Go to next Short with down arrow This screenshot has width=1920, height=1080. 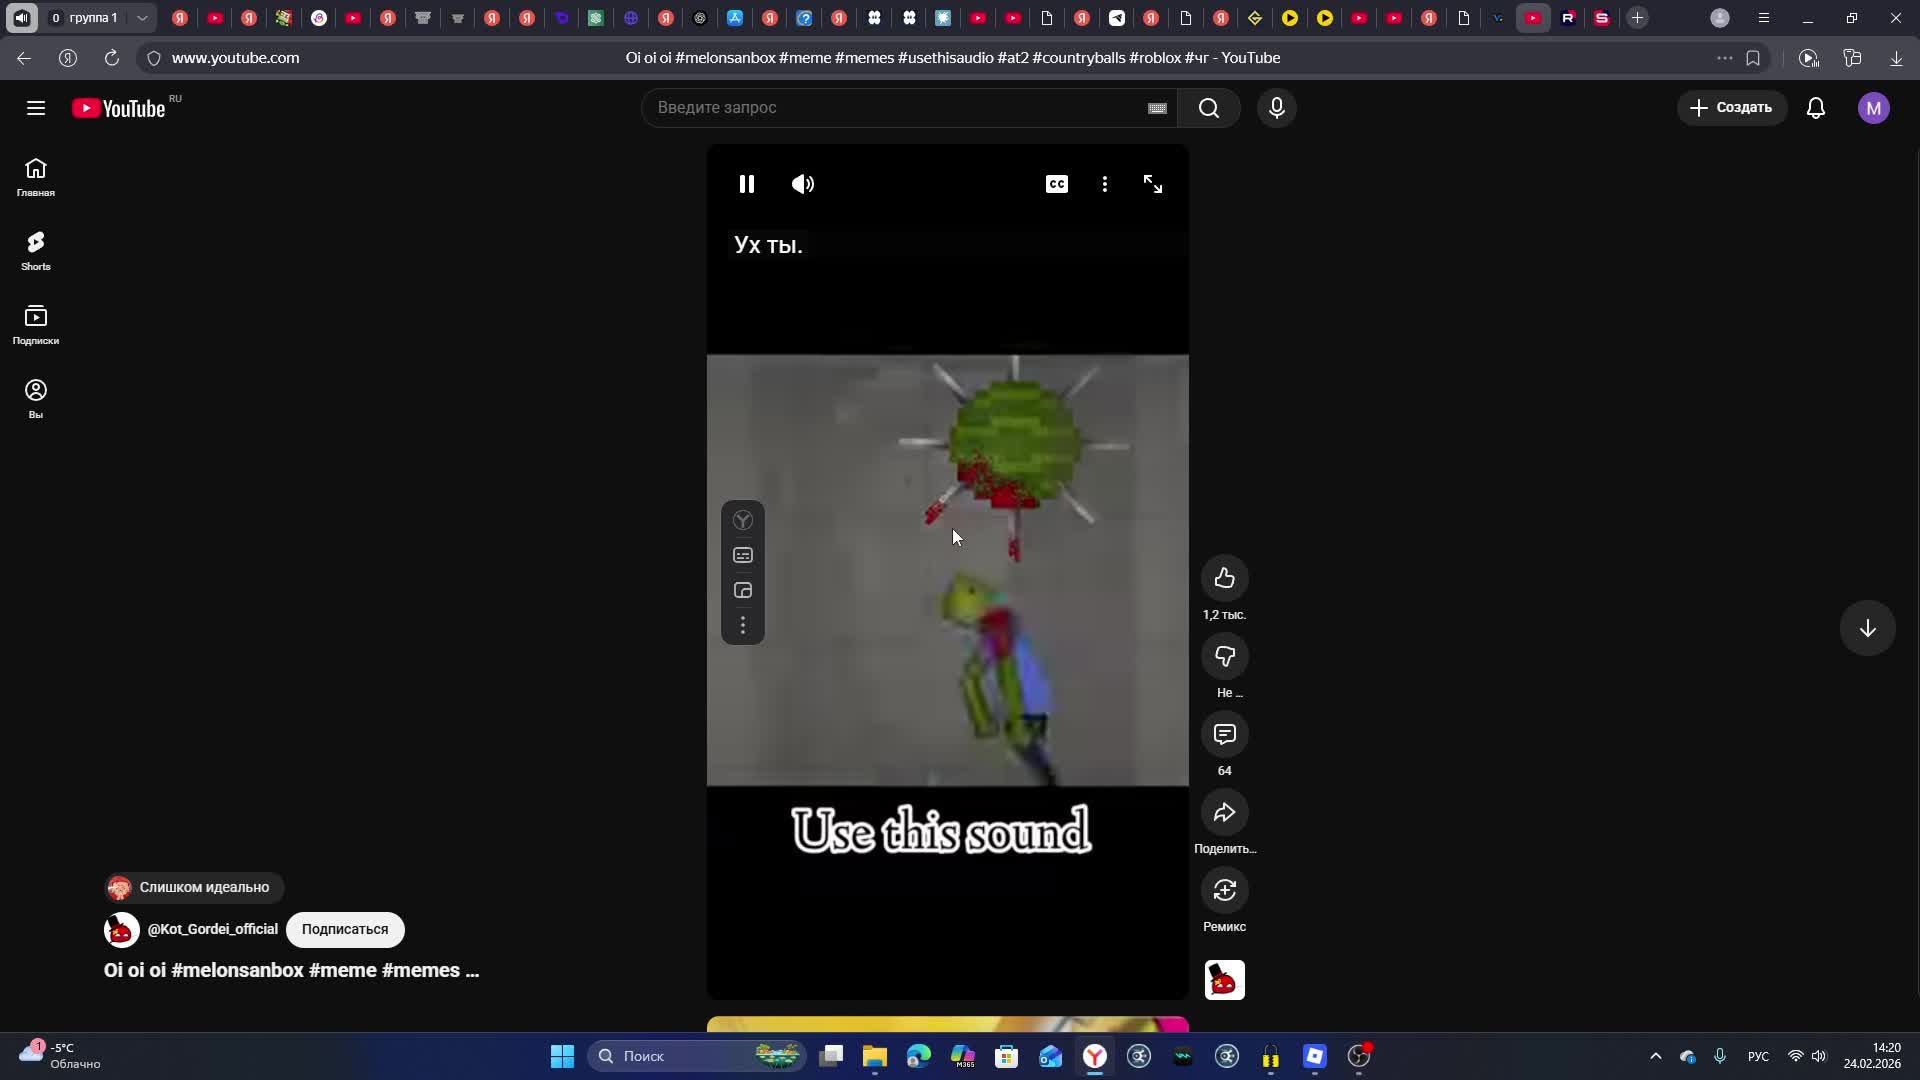[1867, 628]
